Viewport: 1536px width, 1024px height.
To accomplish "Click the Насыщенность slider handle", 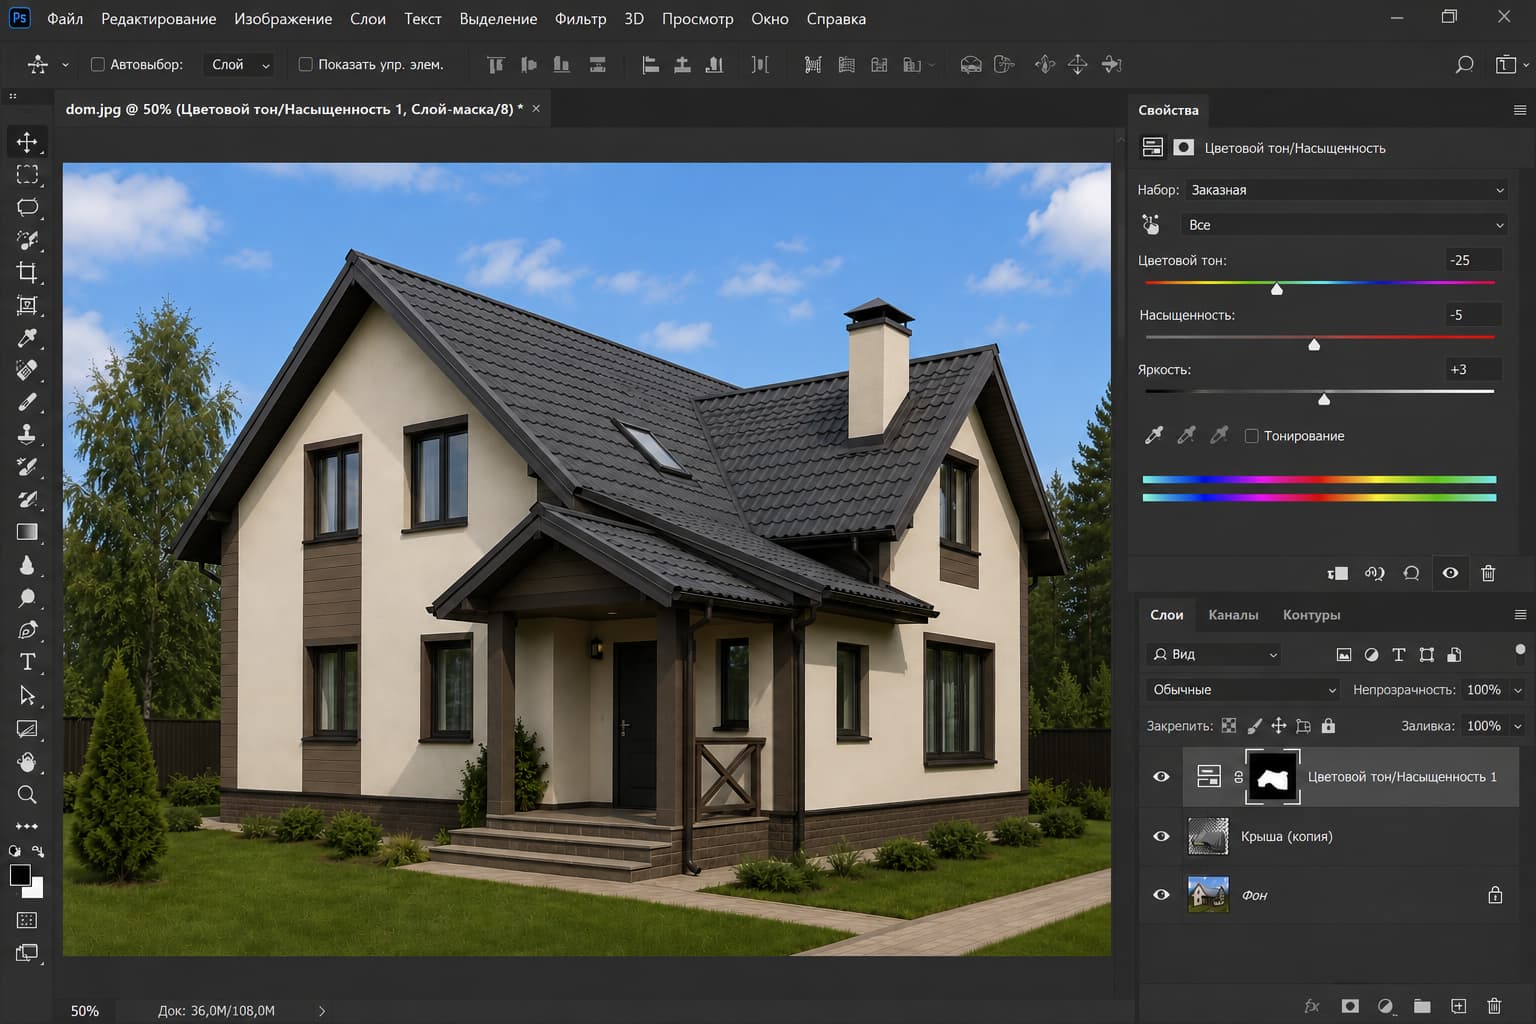I will 1314,344.
